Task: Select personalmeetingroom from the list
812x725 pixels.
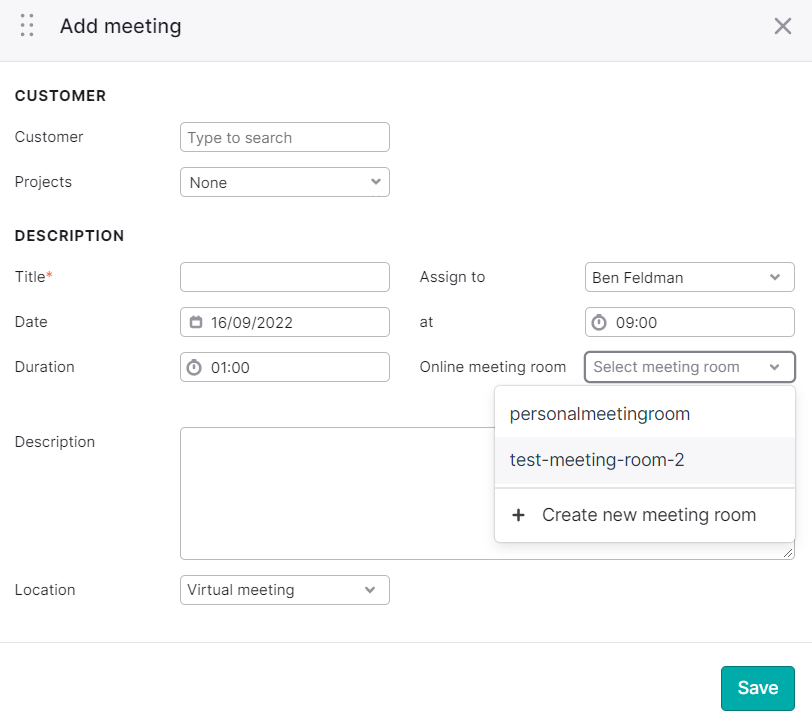Action: (599, 413)
